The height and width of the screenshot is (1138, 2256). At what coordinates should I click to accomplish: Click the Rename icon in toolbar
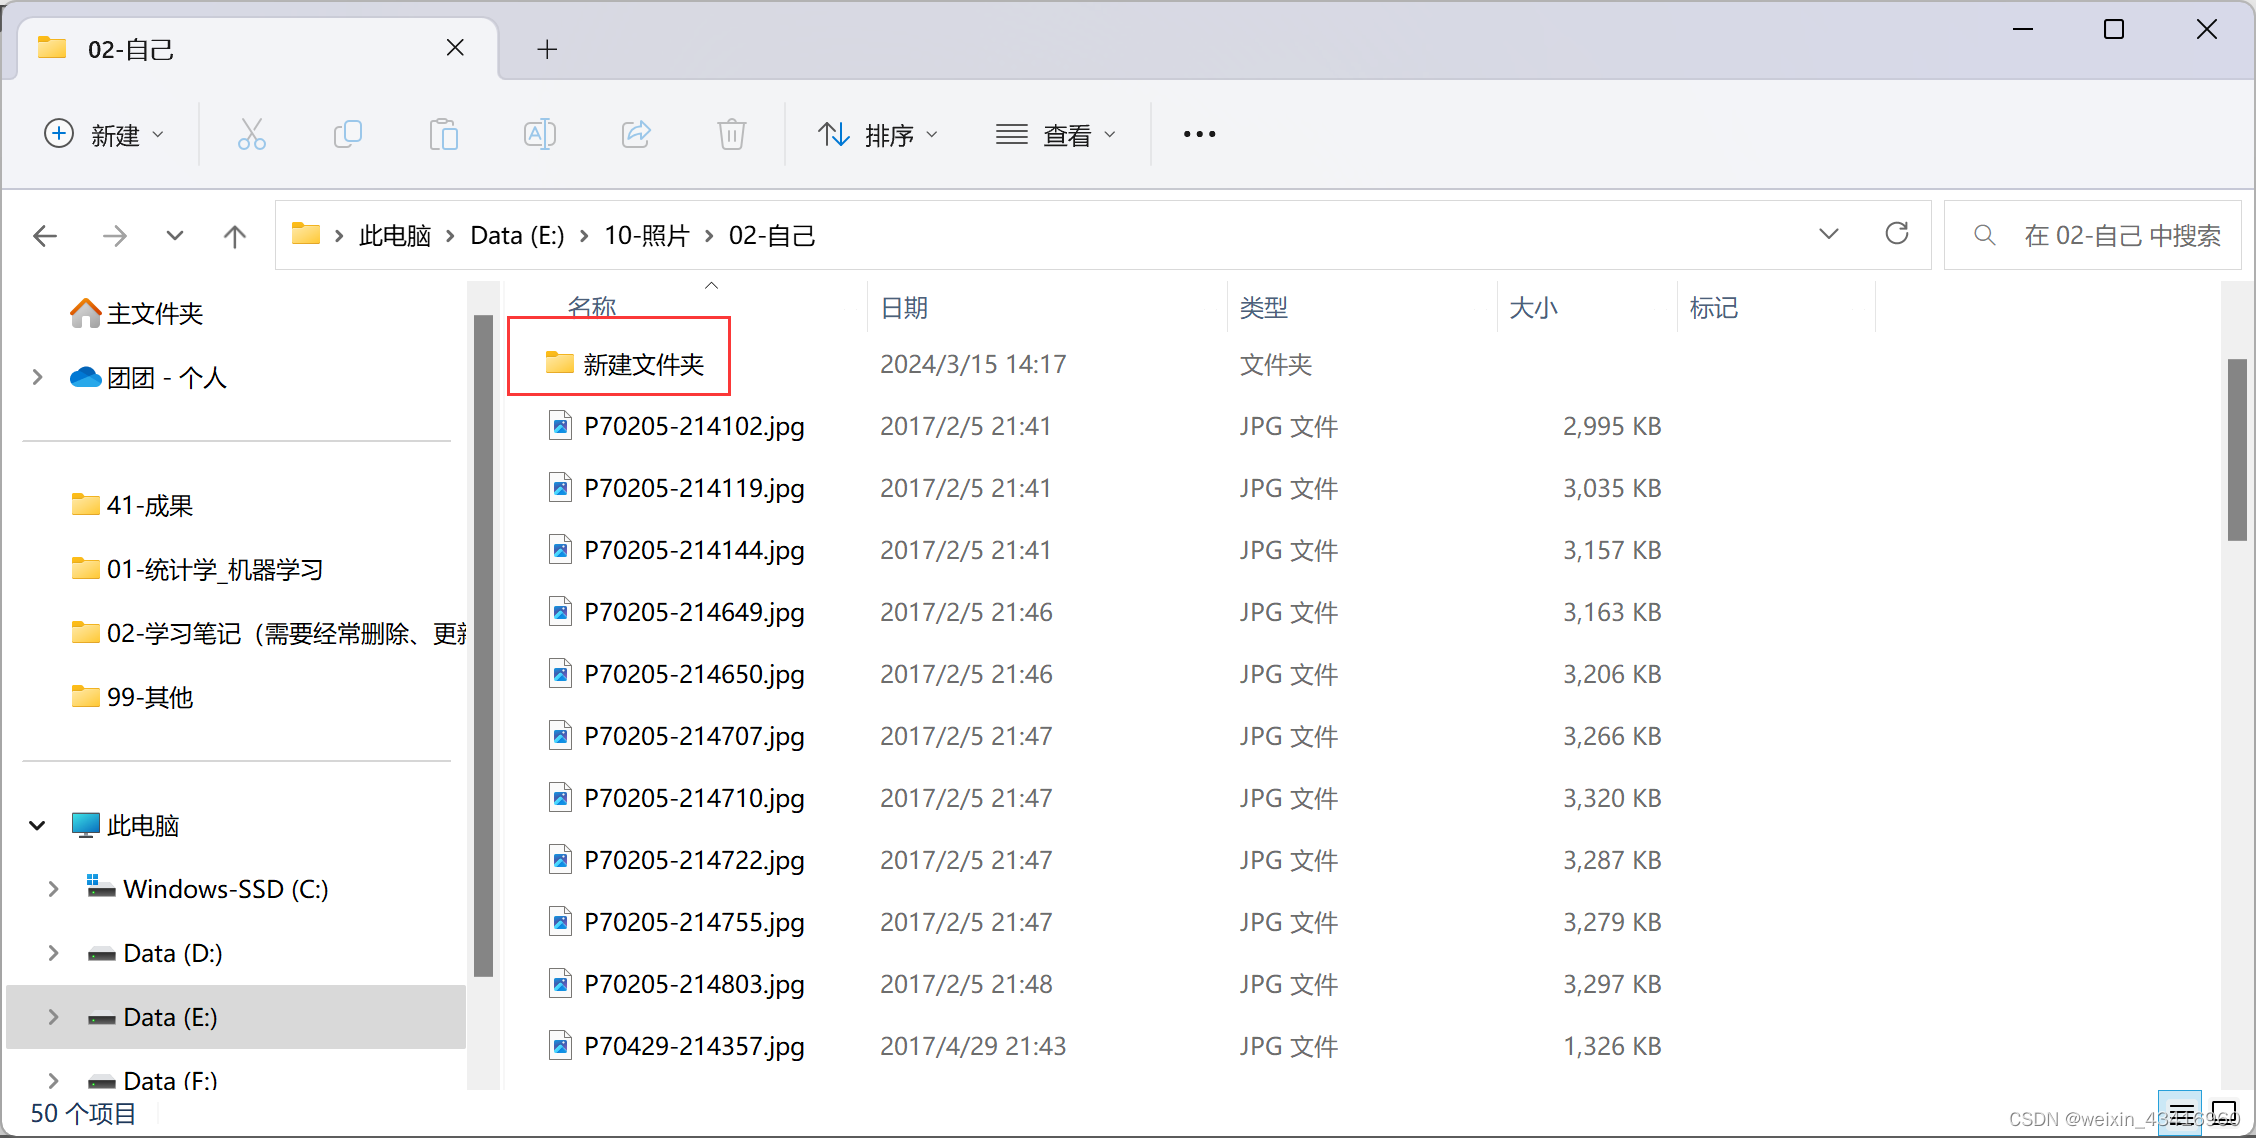539,134
